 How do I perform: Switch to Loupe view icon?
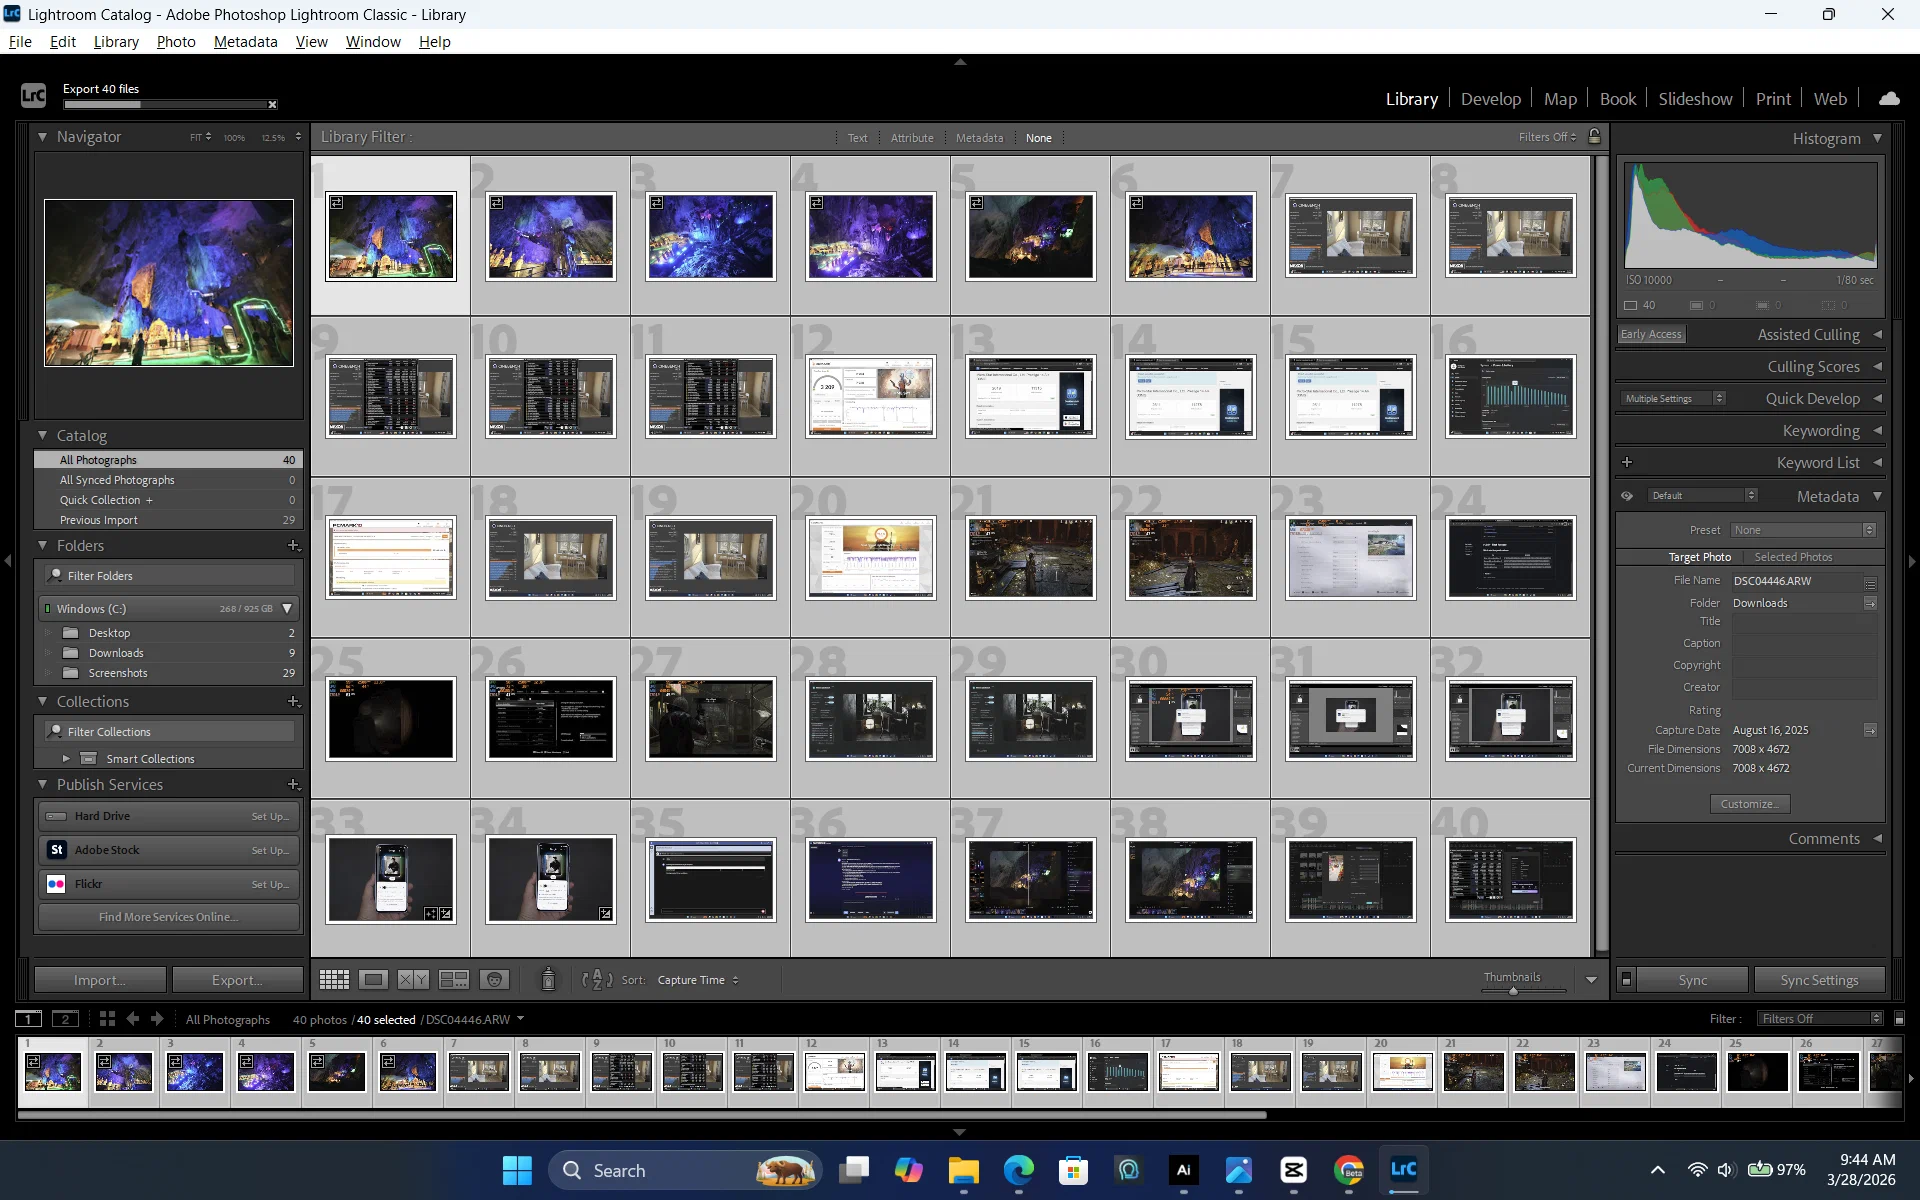click(374, 980)
